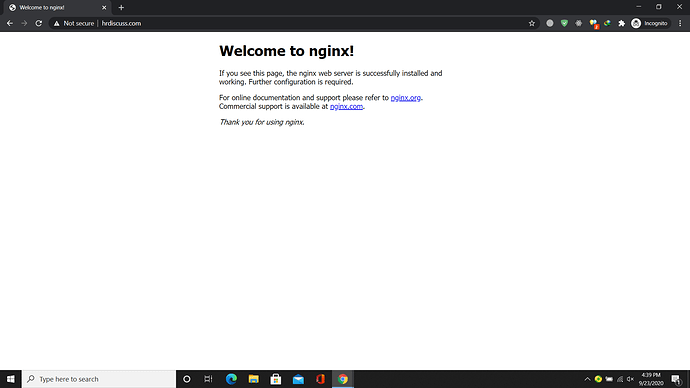Go back to the previous page

(10, 23)
